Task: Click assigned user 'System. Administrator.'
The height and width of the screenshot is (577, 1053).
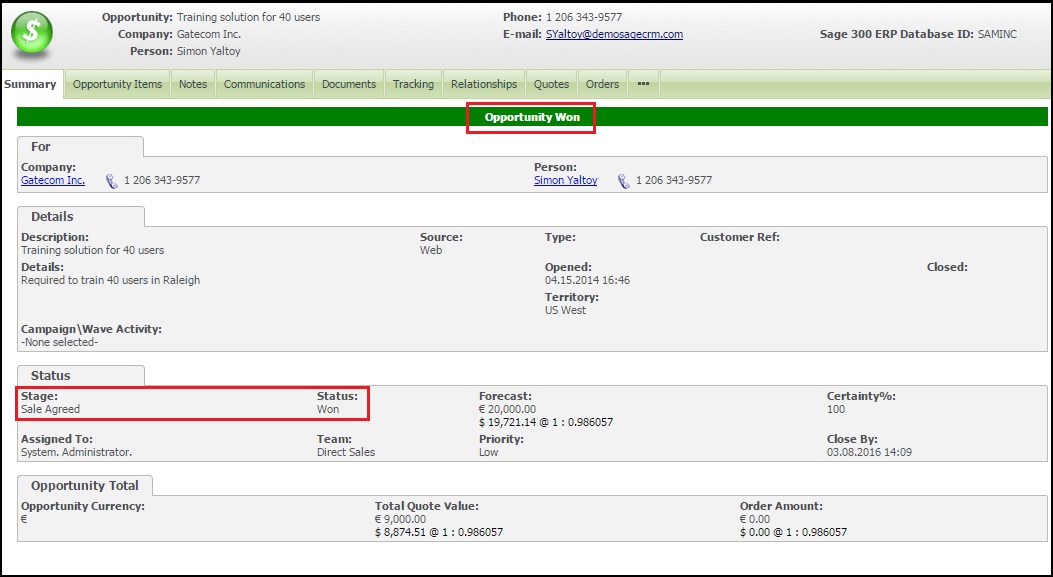Action: coord(77,452)
